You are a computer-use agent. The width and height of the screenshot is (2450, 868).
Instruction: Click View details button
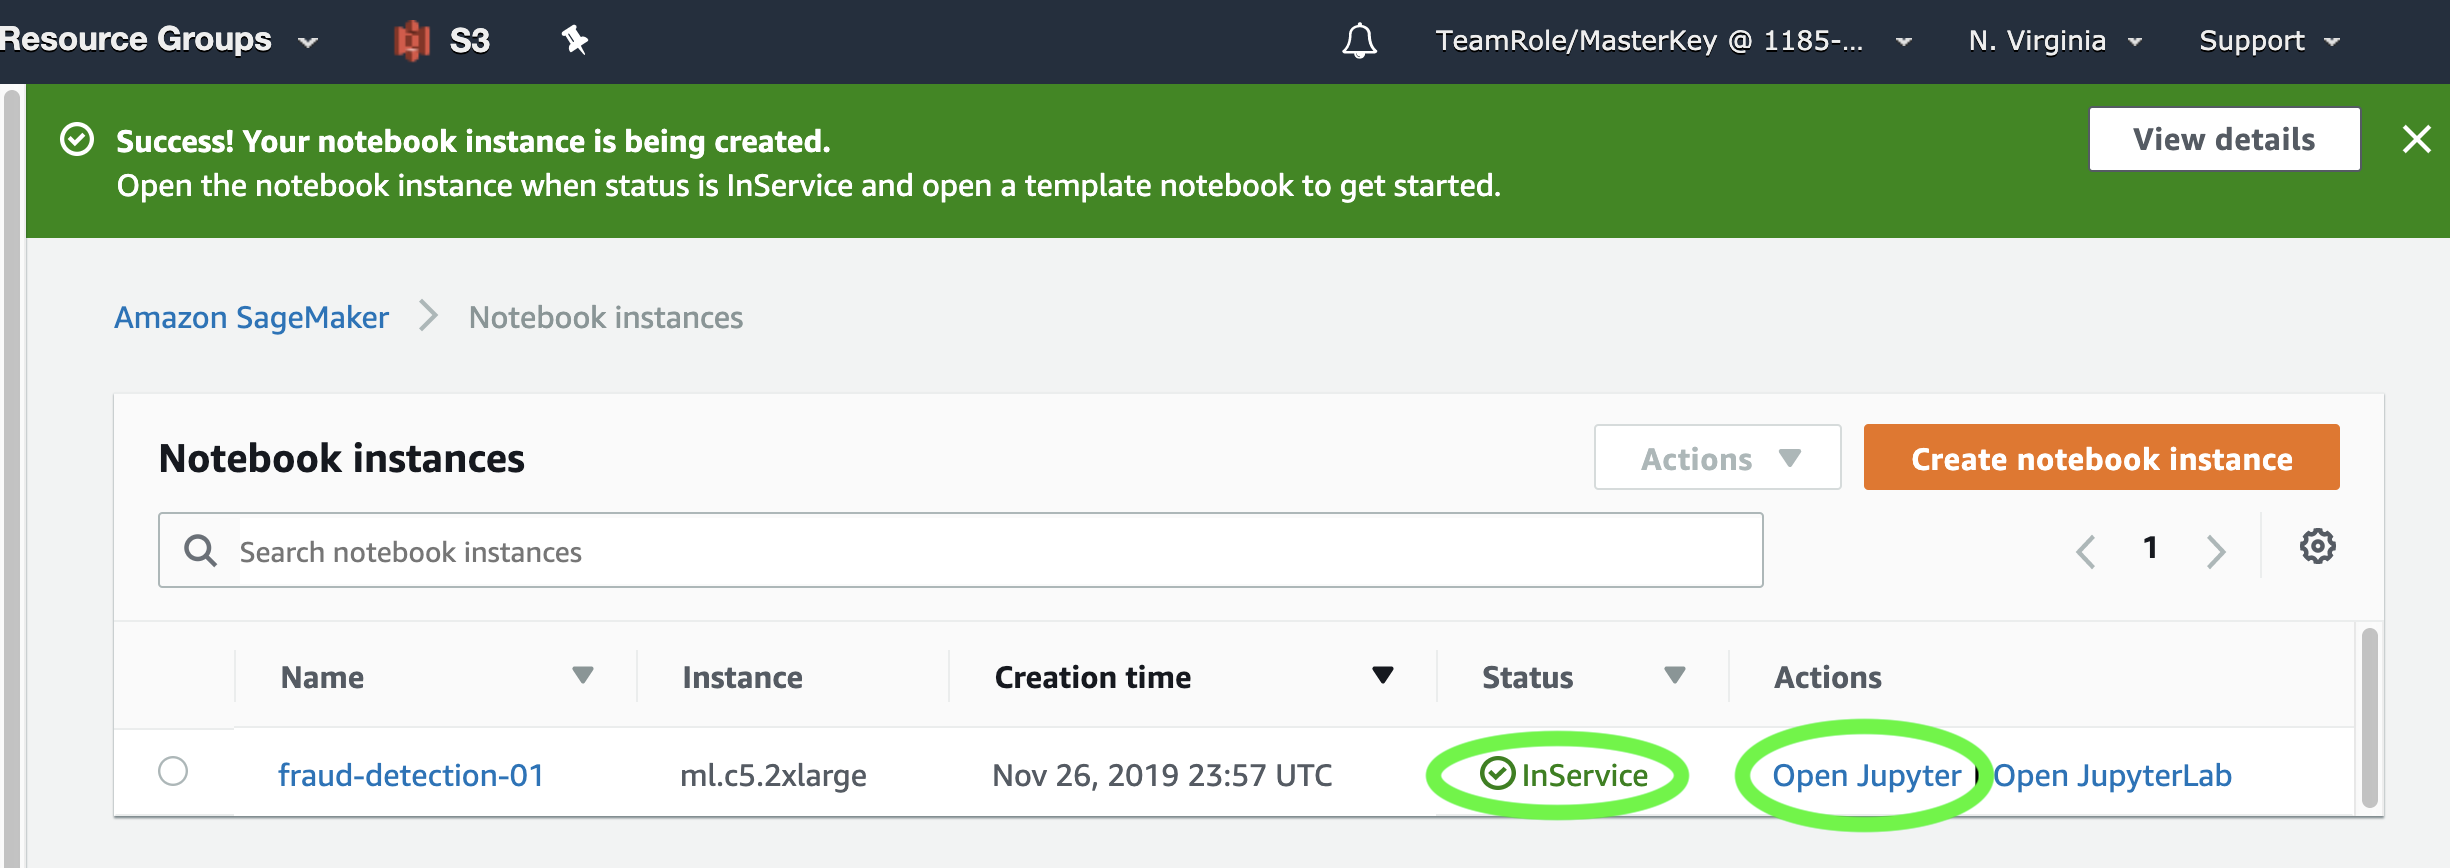[2224, 139]
